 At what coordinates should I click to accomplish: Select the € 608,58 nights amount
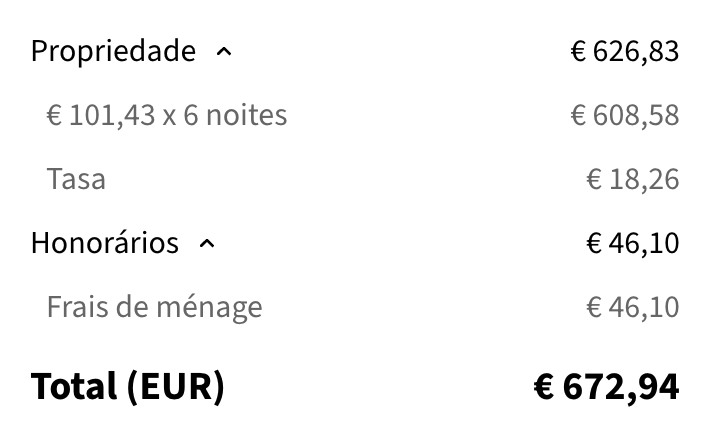pyautogui.click(x=625, y=116)
